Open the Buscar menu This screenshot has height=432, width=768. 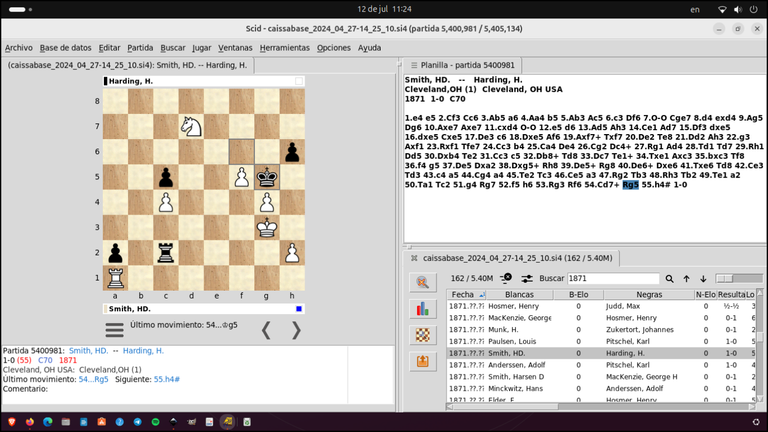pos(173,48)
